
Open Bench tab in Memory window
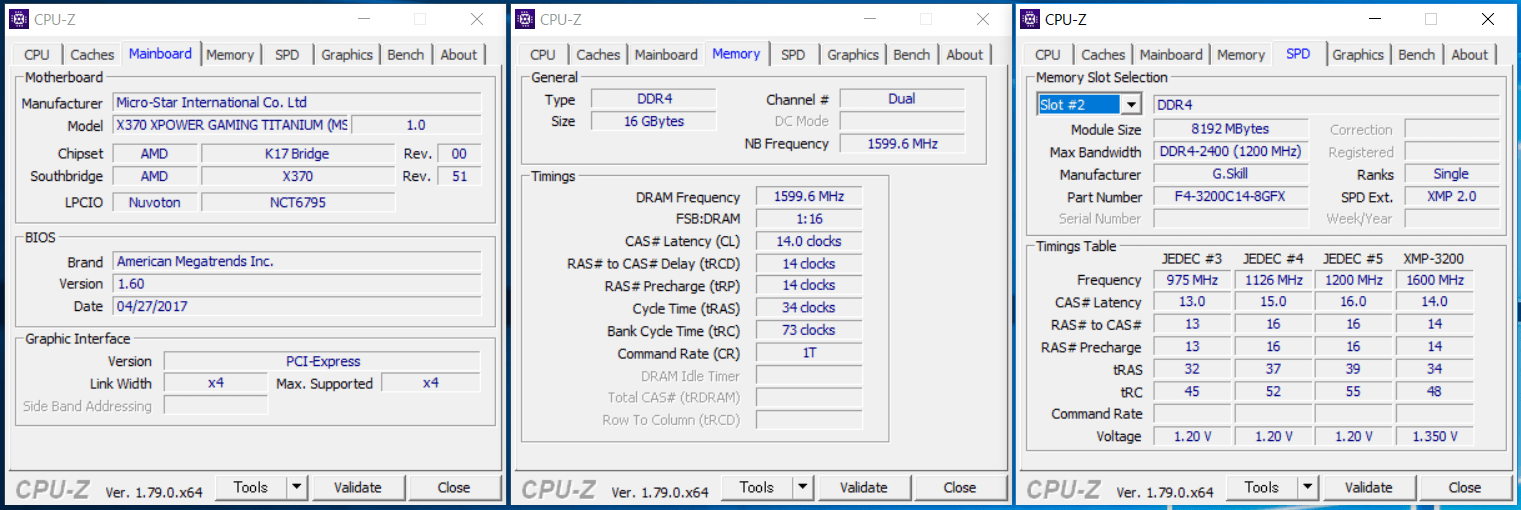coord(912,55)
